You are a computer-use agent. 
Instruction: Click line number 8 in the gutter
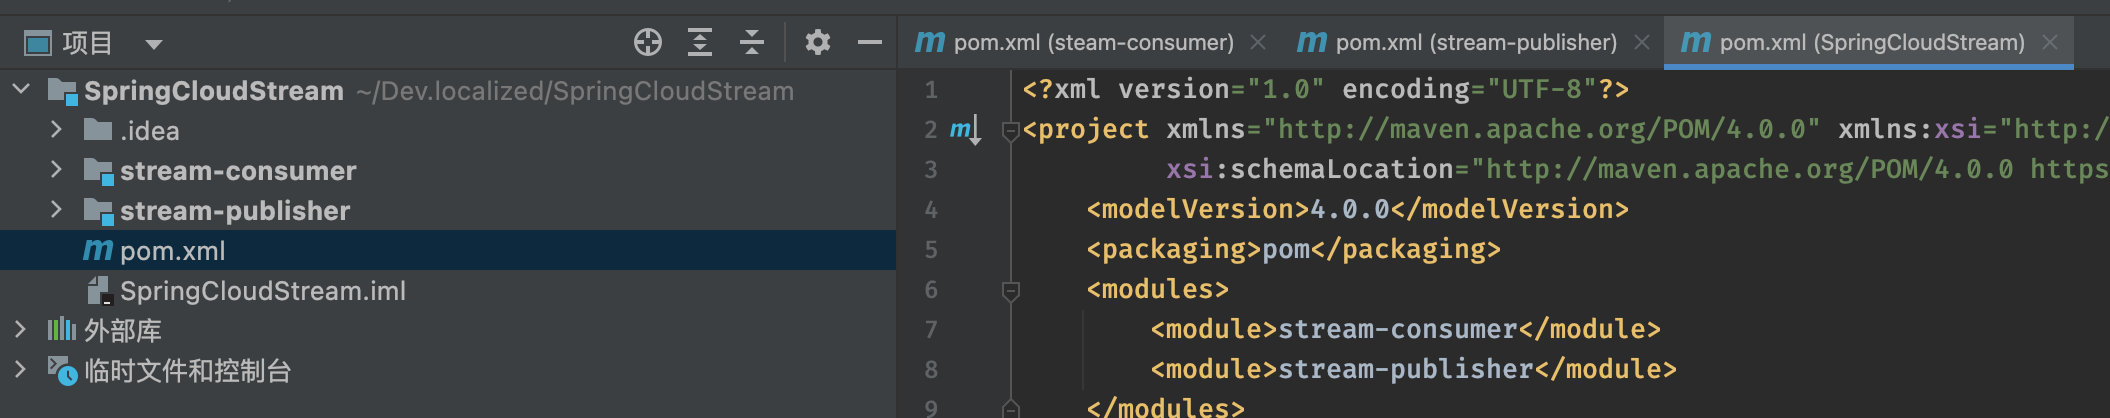tap(931, 370)
